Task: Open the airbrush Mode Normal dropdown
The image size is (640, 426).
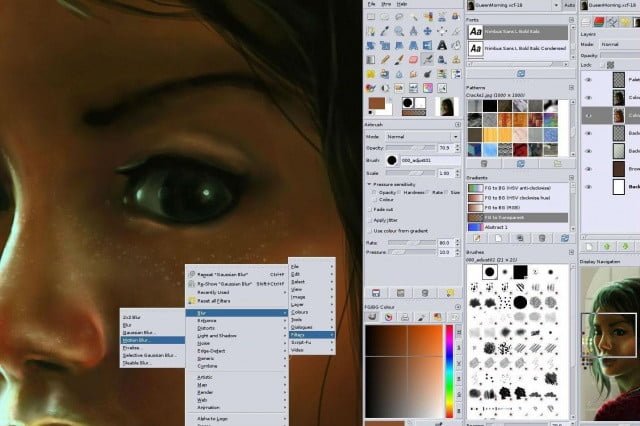Action: pos(423,137)
